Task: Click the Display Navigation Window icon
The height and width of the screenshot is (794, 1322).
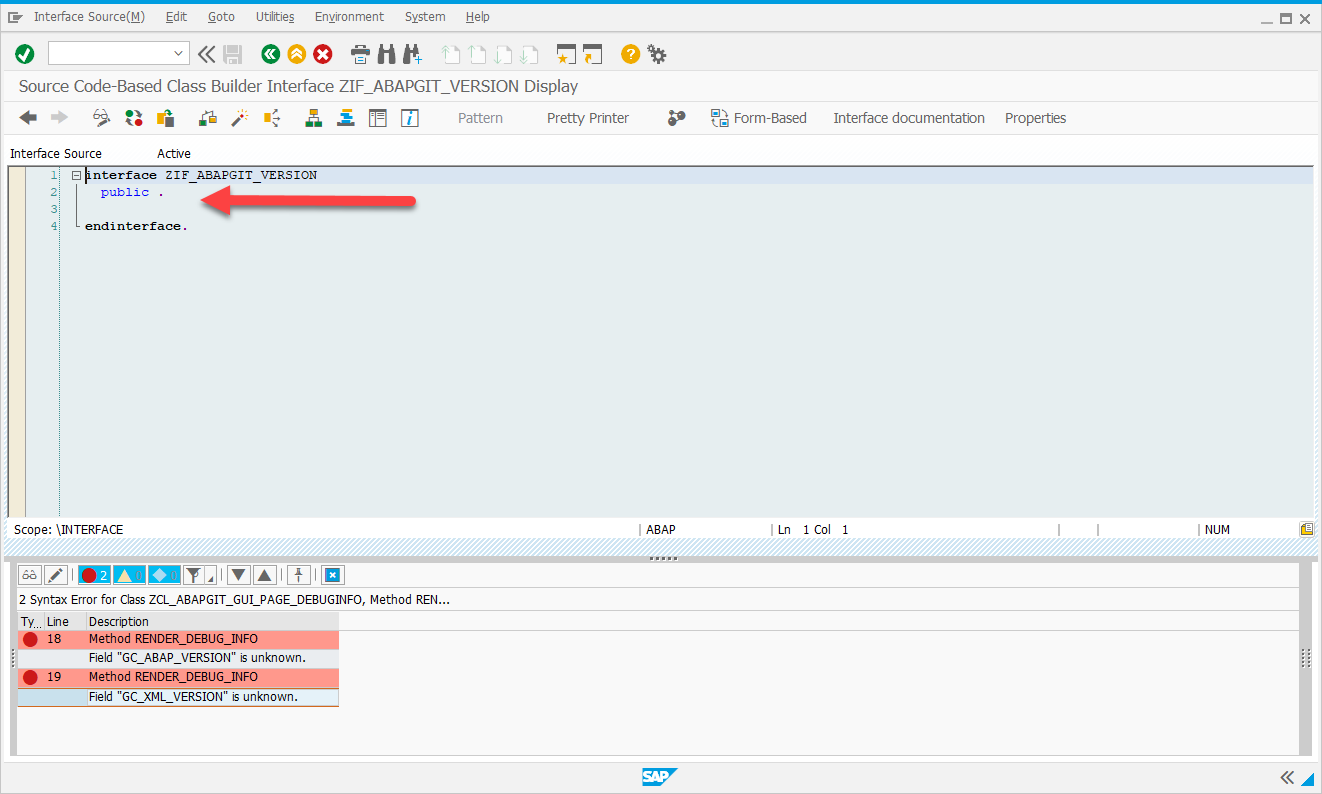Action: pyautogui.click(x=346, y=118)
